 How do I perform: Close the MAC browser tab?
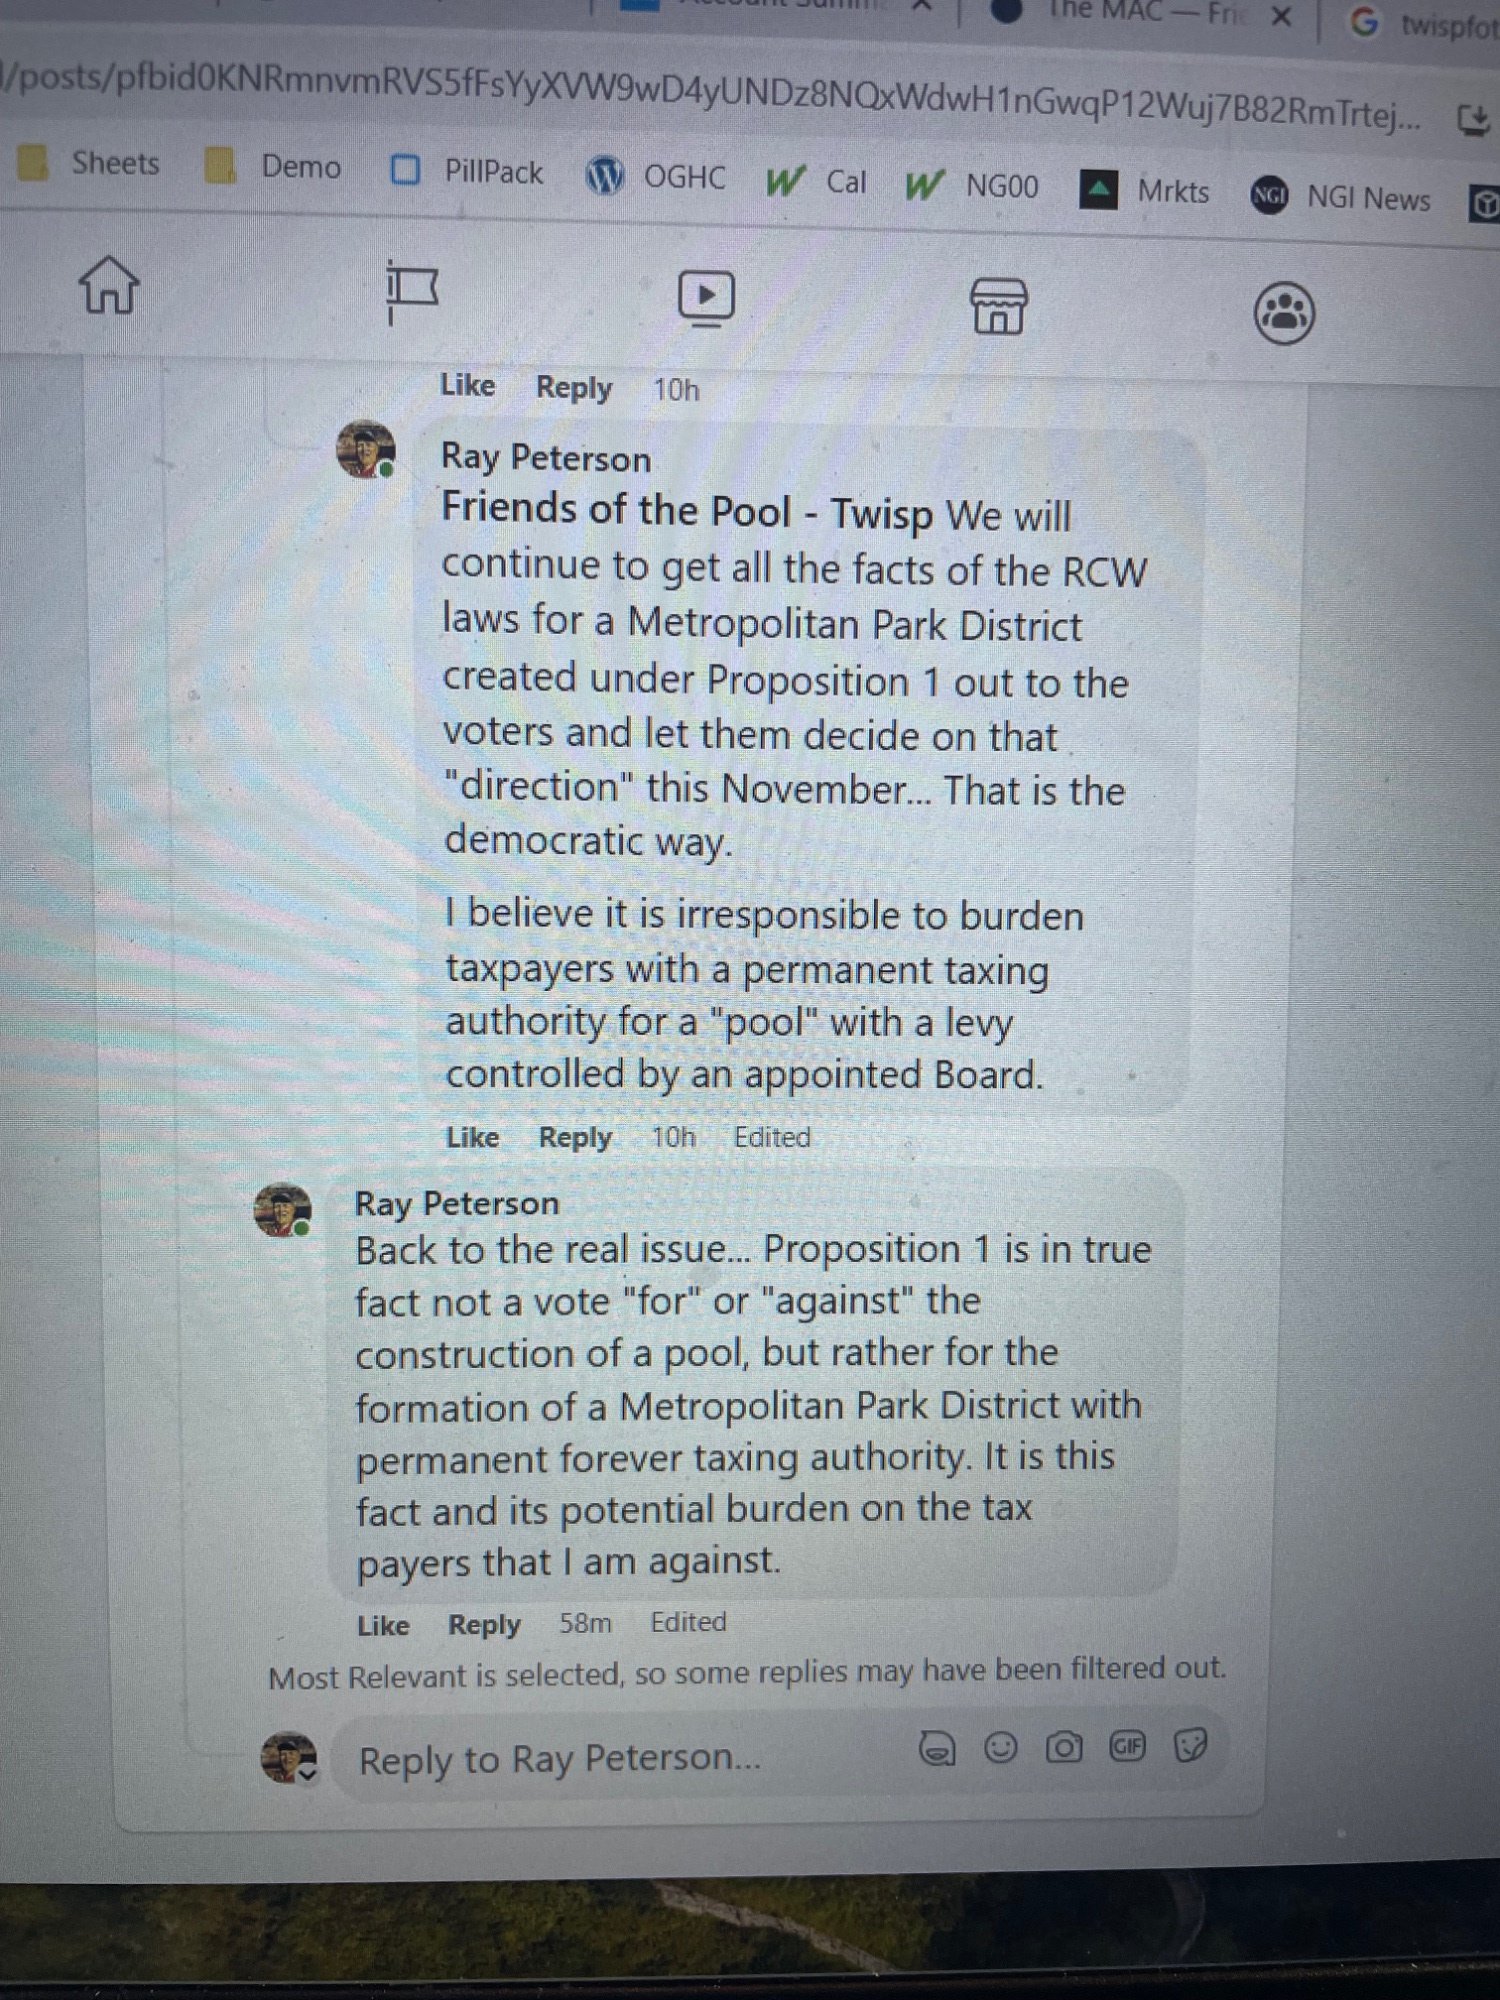click(x=1282, y=16)
